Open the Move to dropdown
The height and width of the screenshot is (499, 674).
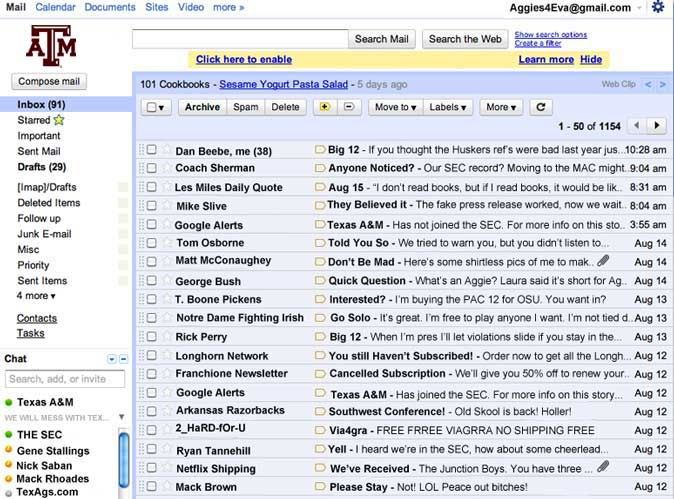395,107
